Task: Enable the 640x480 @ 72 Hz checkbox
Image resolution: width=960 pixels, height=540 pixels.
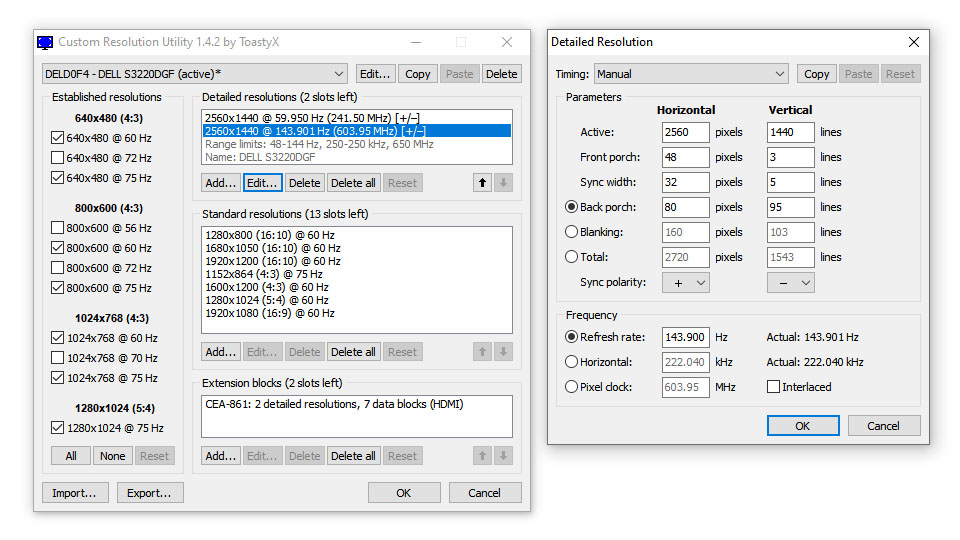Action: pyautogui.click(x=58, y=158)
